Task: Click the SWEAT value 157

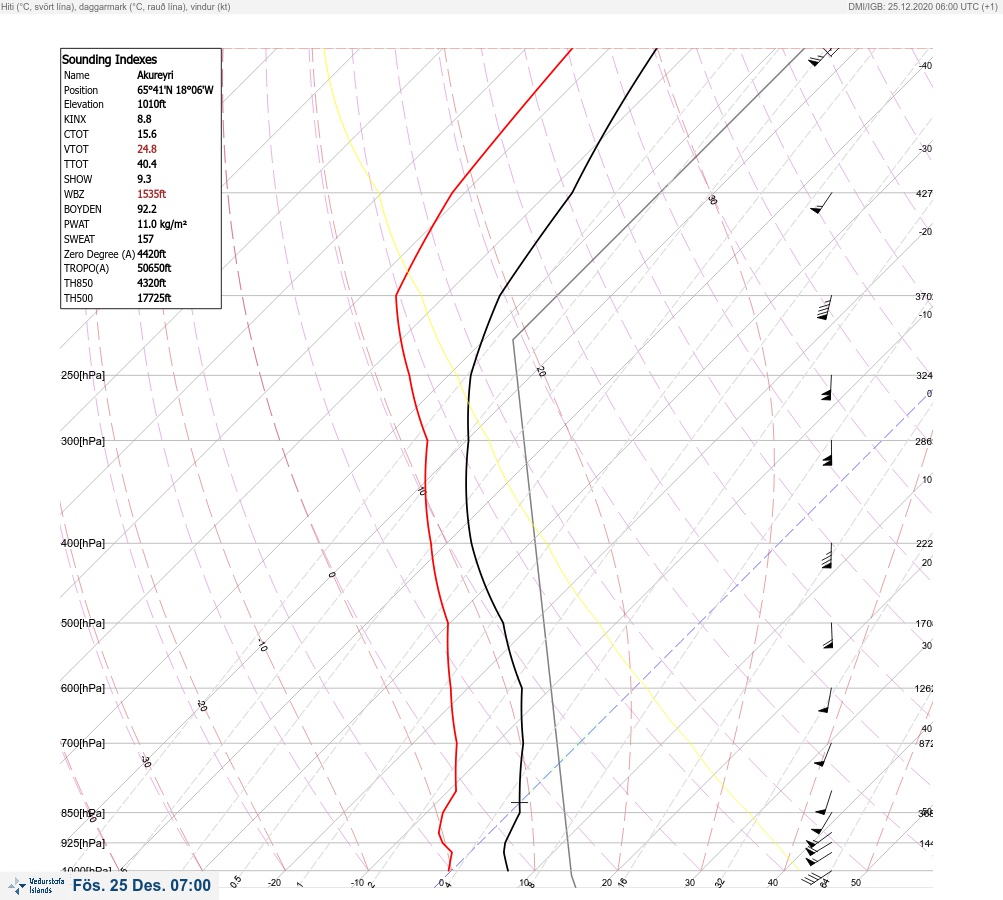Action: point(145,239)
